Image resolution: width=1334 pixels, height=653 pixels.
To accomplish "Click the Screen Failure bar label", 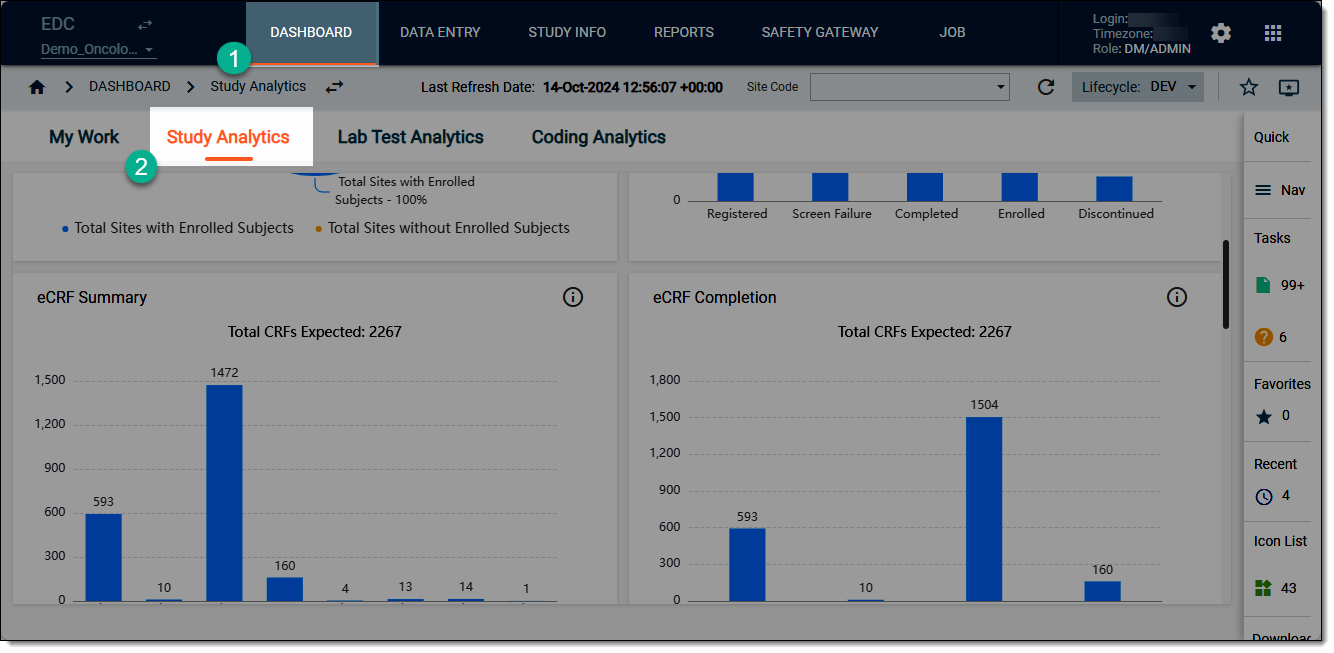I will pyautogui.click(x=832, y=214).
